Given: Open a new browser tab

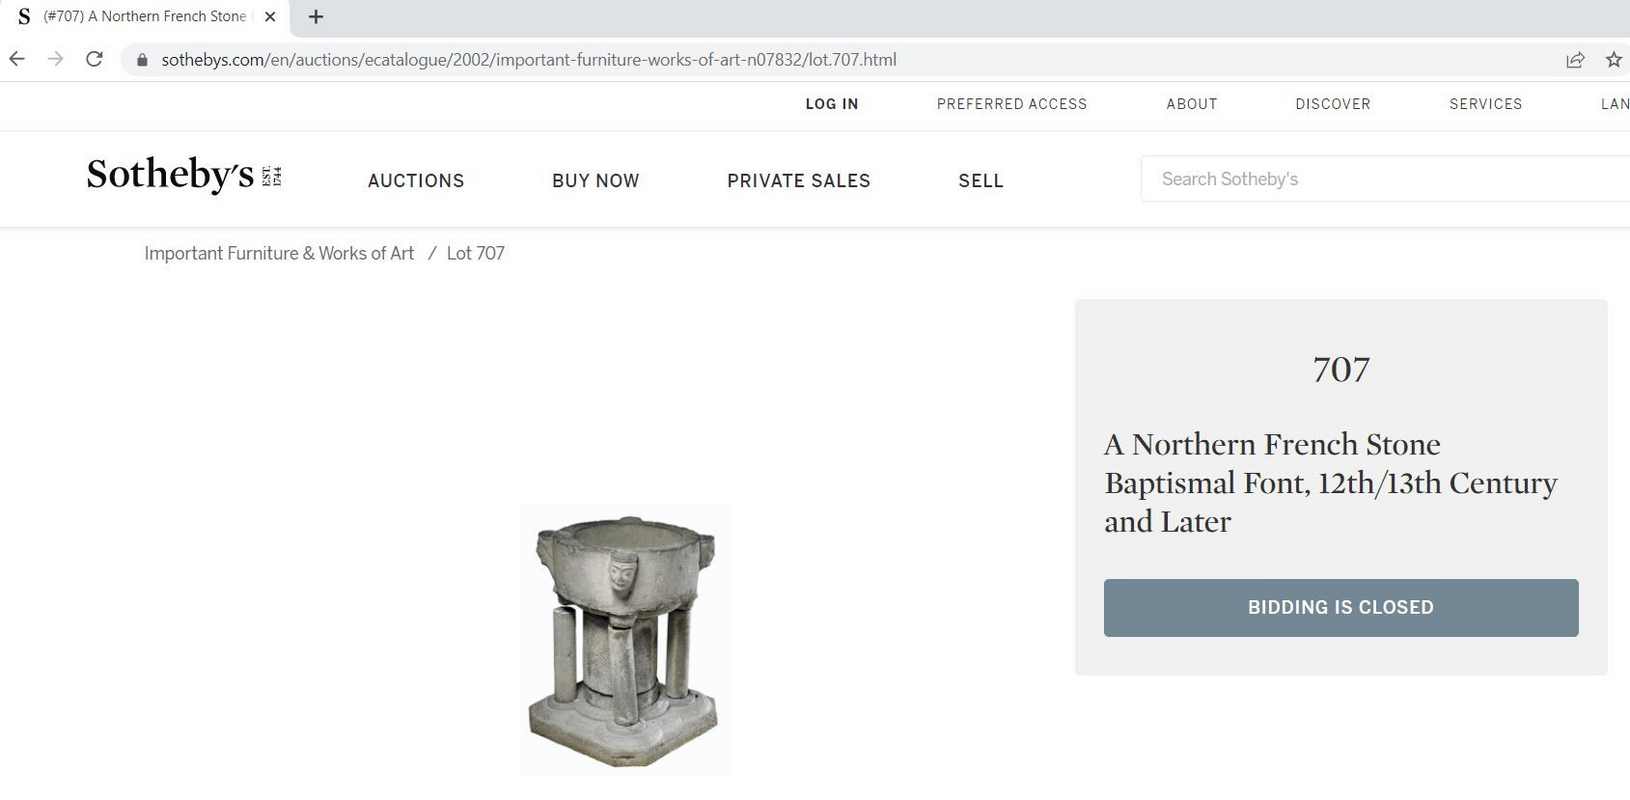Looking at the screenshot, I should 316,16.
